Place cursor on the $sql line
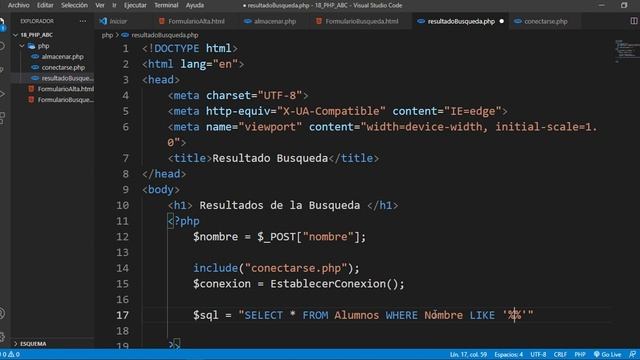The width and height of the screenshot is (640, 360). 363,315
